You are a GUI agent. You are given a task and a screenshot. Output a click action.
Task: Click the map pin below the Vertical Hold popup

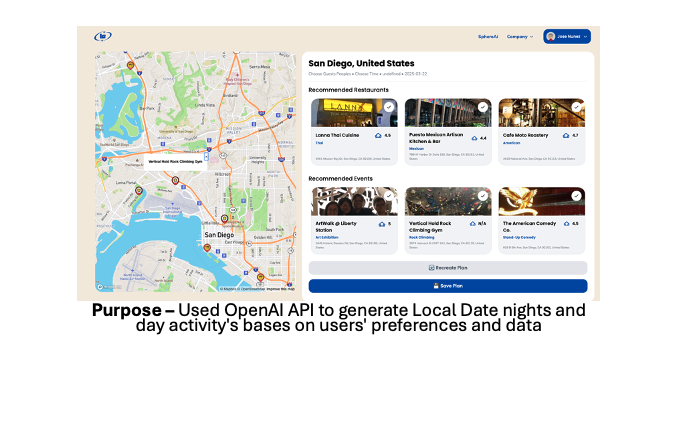click(x=175, y=181)
